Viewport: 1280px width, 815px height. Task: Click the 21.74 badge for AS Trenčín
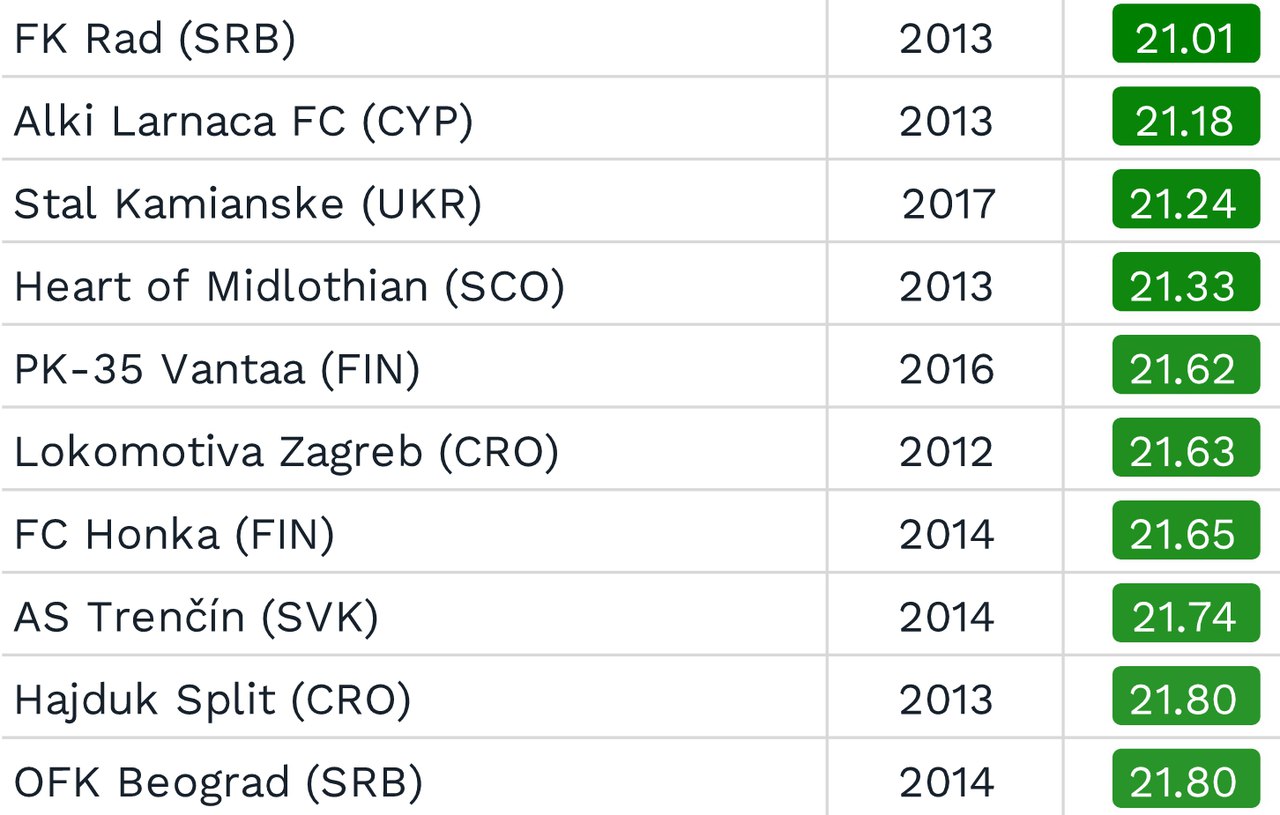click(1186, 615)
